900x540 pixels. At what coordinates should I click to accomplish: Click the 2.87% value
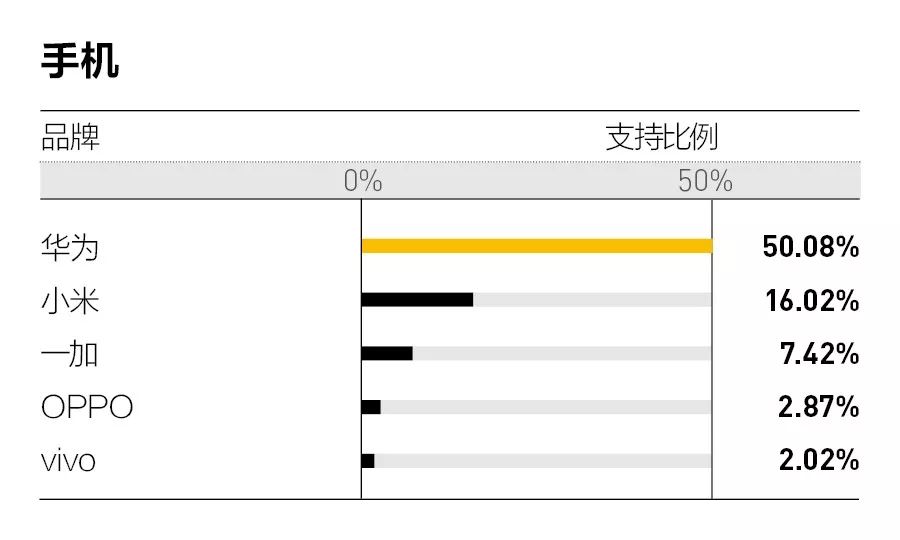pos(818,407)
